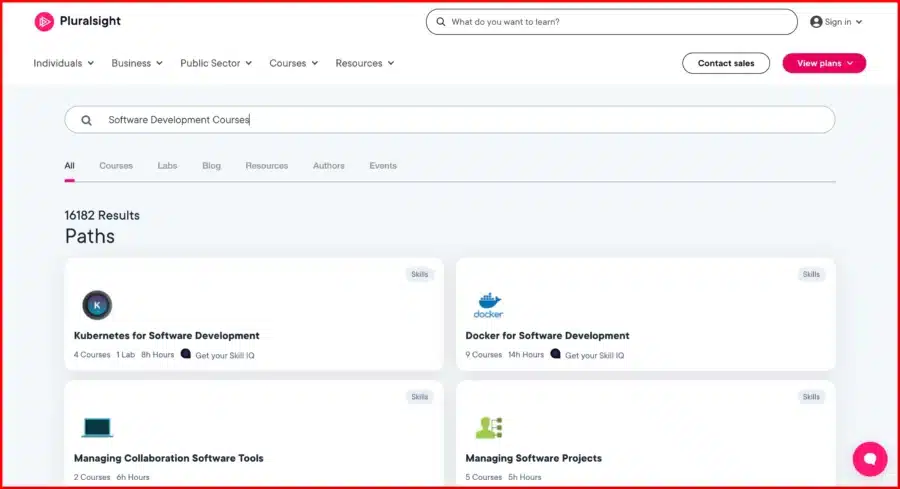Switch to the Labs tab
Image resolution: width=900 pixels, height=489 pixels.
pos(167,166)
